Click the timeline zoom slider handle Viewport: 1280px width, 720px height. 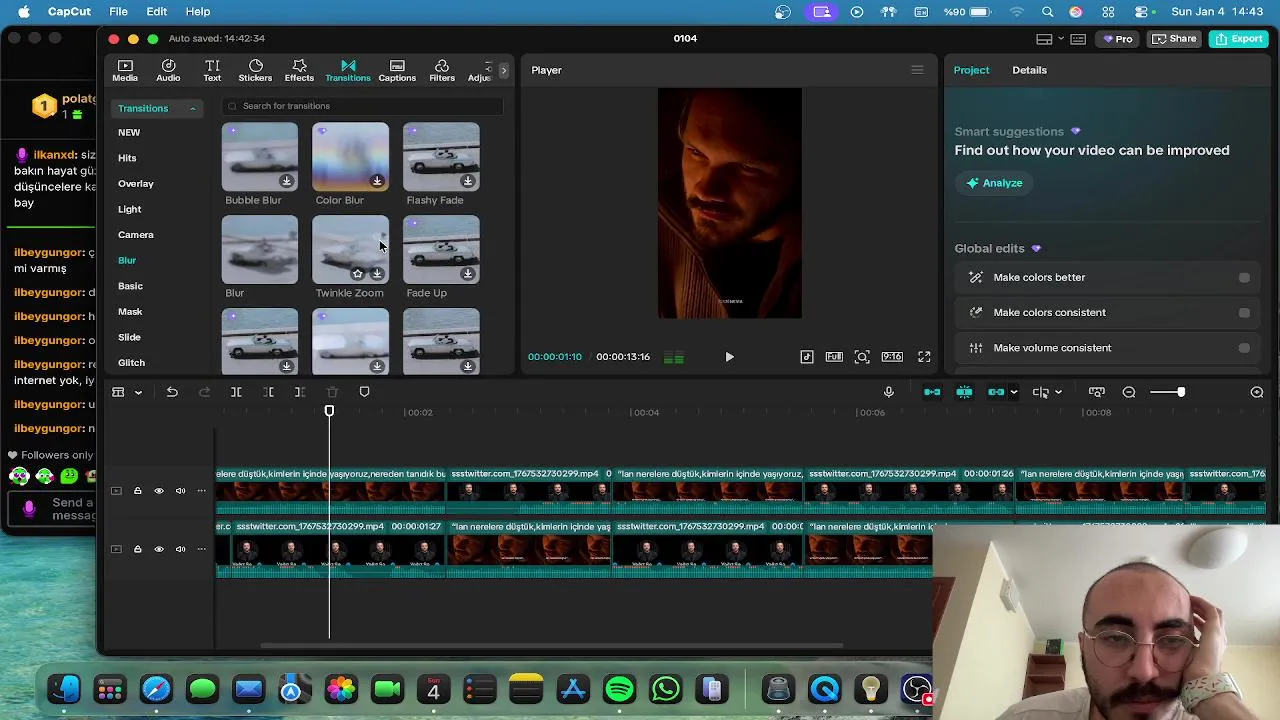click(x=1181, y=392)
